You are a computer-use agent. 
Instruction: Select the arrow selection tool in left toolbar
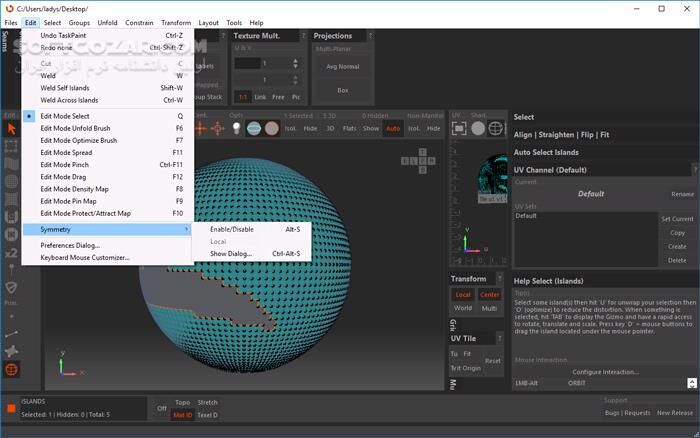pyautogui.click(x=11, y=128)
